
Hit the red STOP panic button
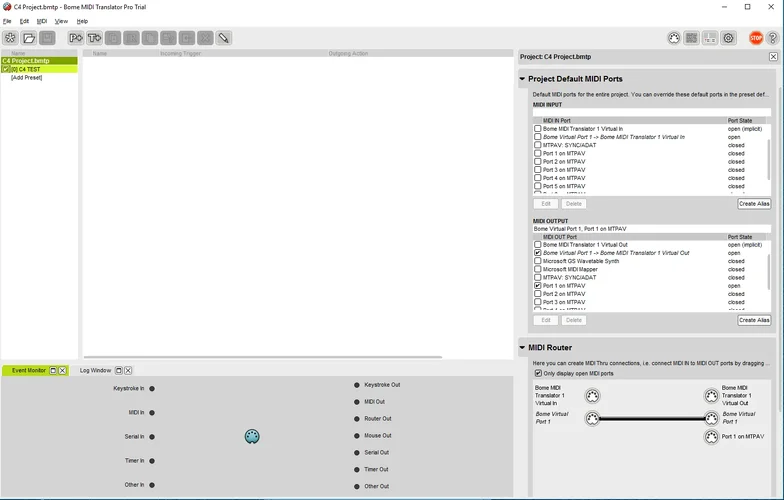(756, 38)
